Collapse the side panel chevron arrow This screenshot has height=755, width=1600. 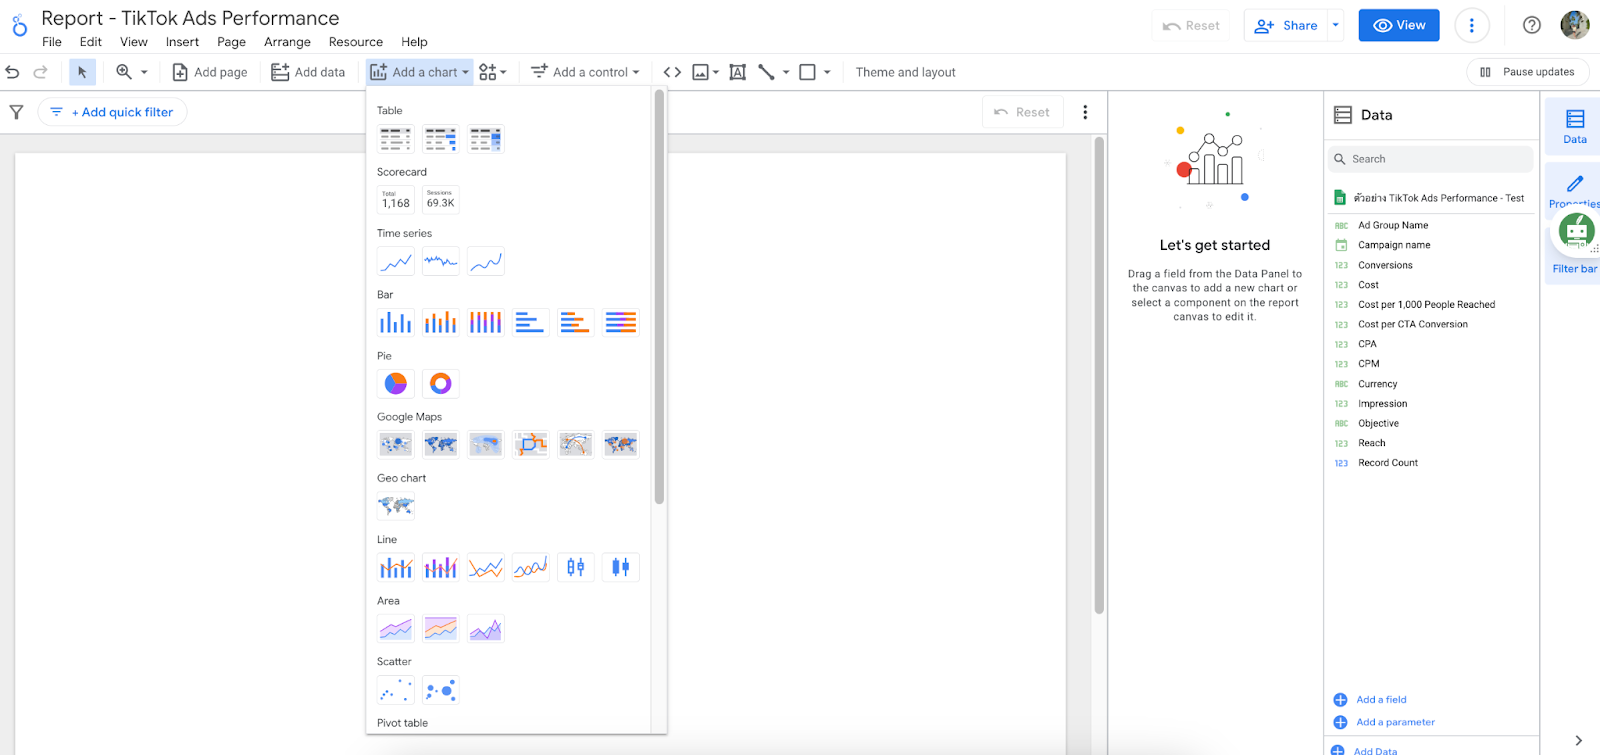coord(1578,741)
